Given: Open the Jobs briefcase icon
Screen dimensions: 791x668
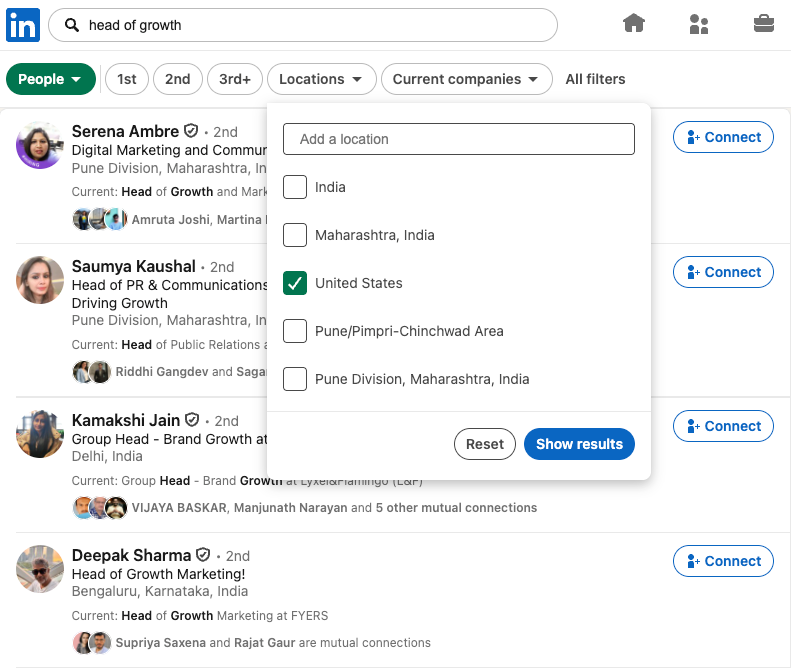Looking at the screenshot, I should [x=764, y=23].
